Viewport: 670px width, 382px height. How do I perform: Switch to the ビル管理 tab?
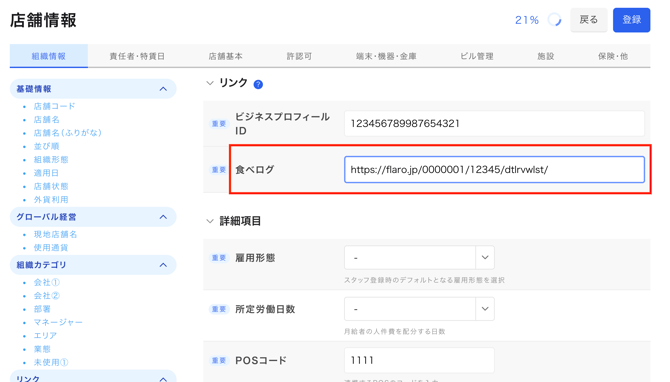pyautogui.click(x=477, y=56)
